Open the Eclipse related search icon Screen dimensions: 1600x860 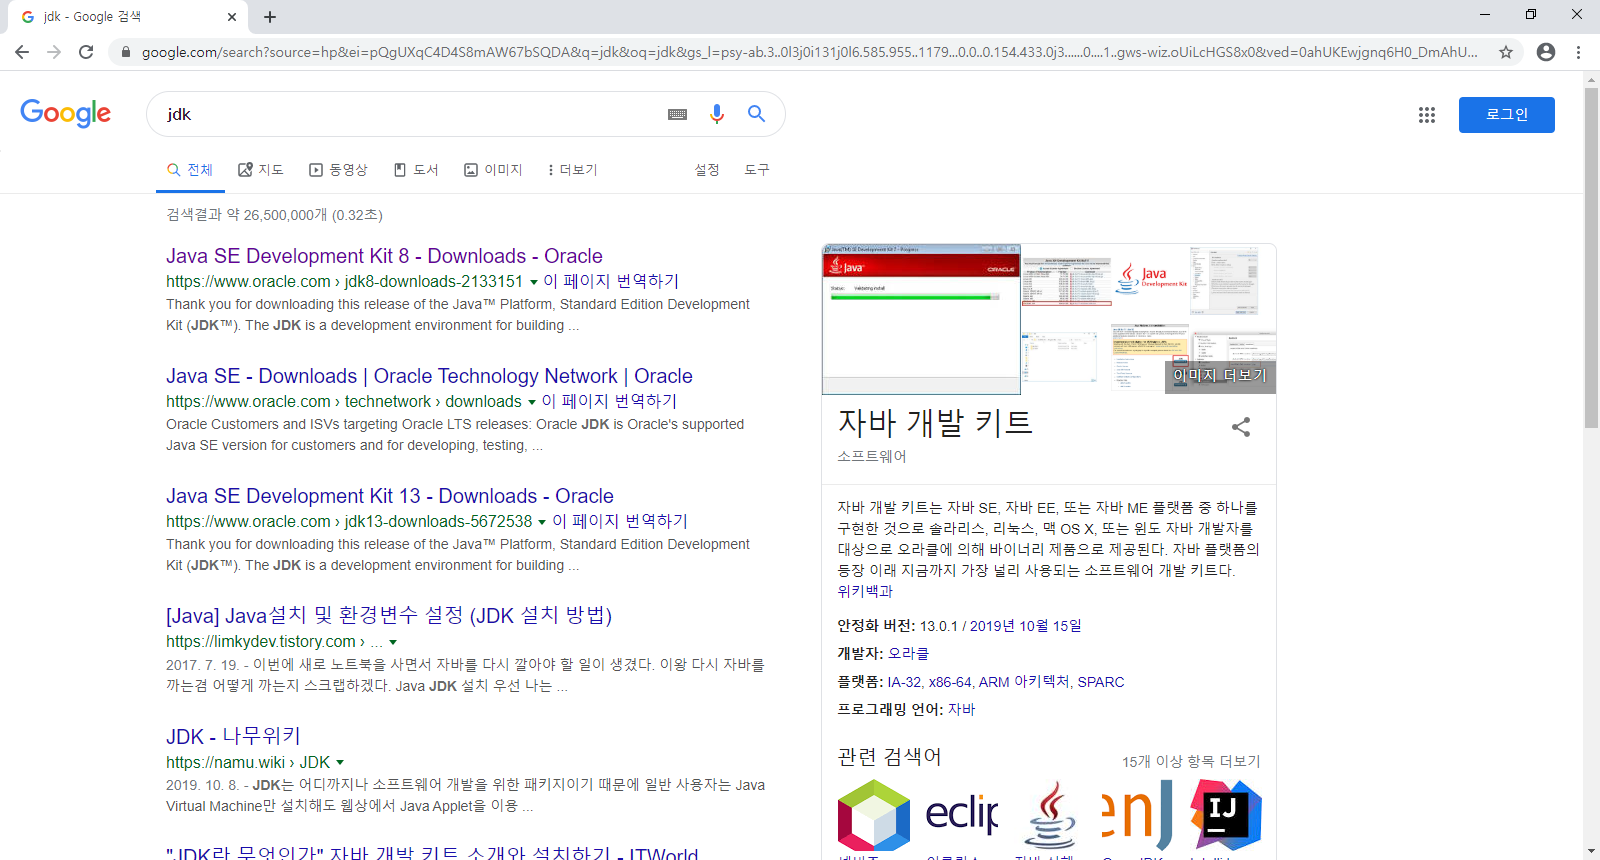coord(962,815)
